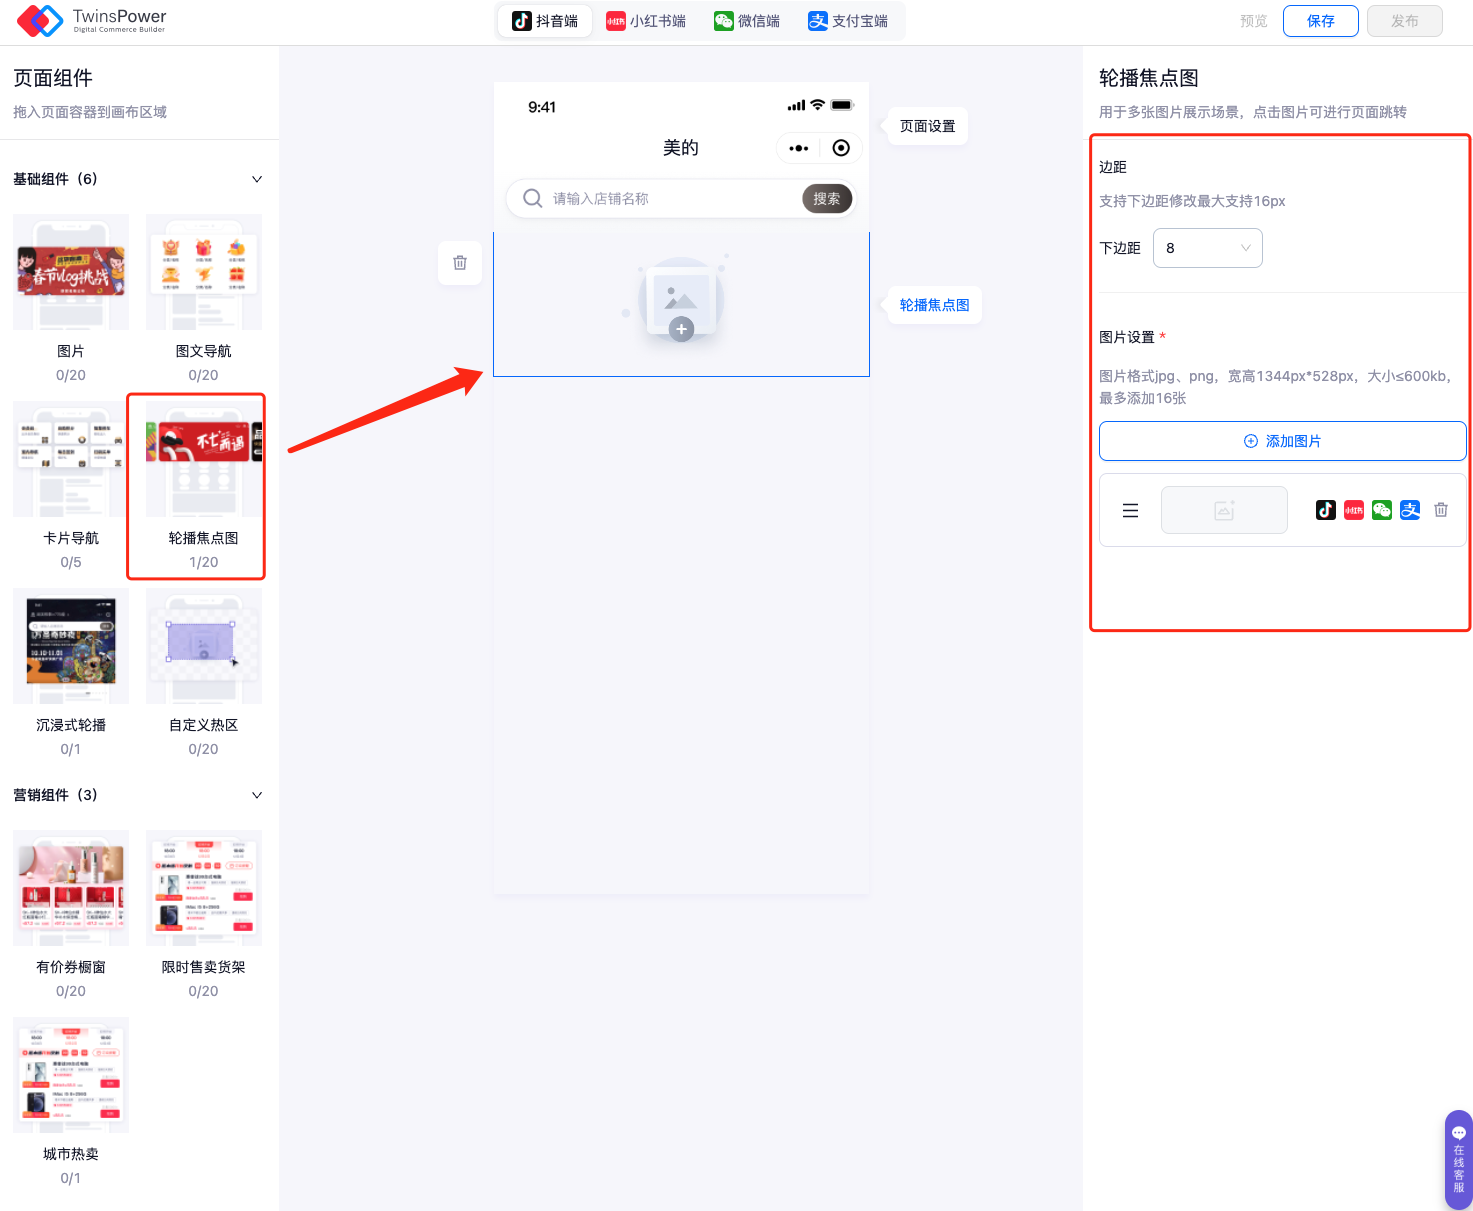Collapse the 基础组件 section
The width and height of the screenshot is (1473, 1211).
click(x=257, y=179)
